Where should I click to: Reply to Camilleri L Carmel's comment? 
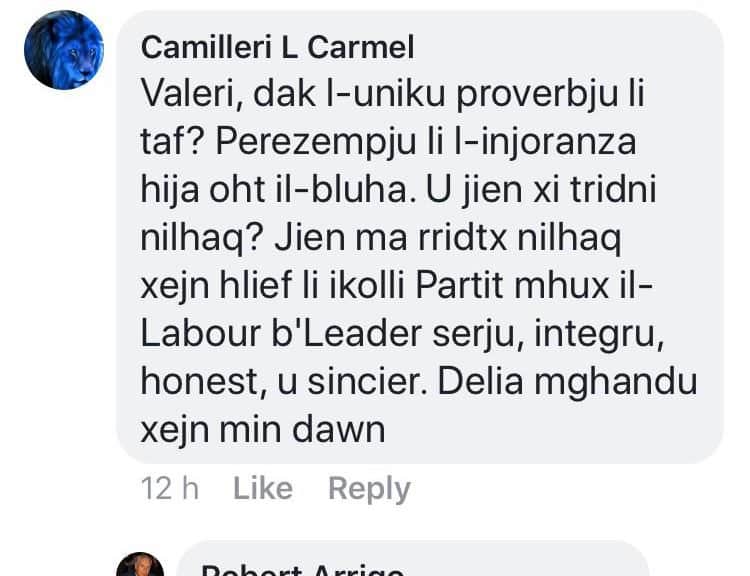coord(369,489)
